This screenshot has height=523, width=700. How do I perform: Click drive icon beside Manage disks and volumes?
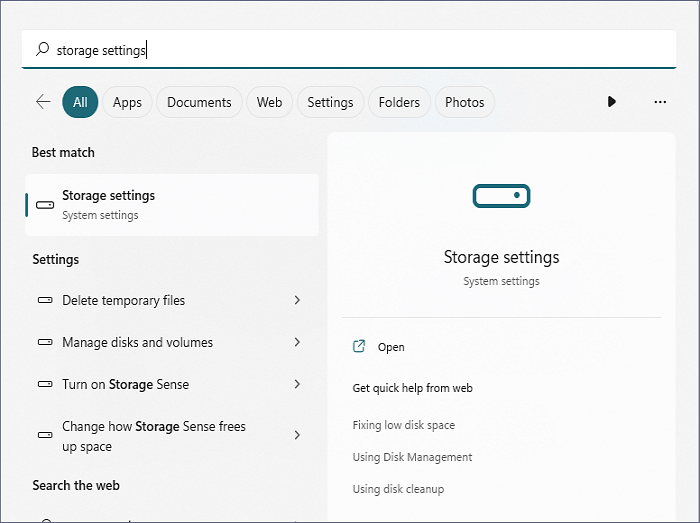coord(45,342)
